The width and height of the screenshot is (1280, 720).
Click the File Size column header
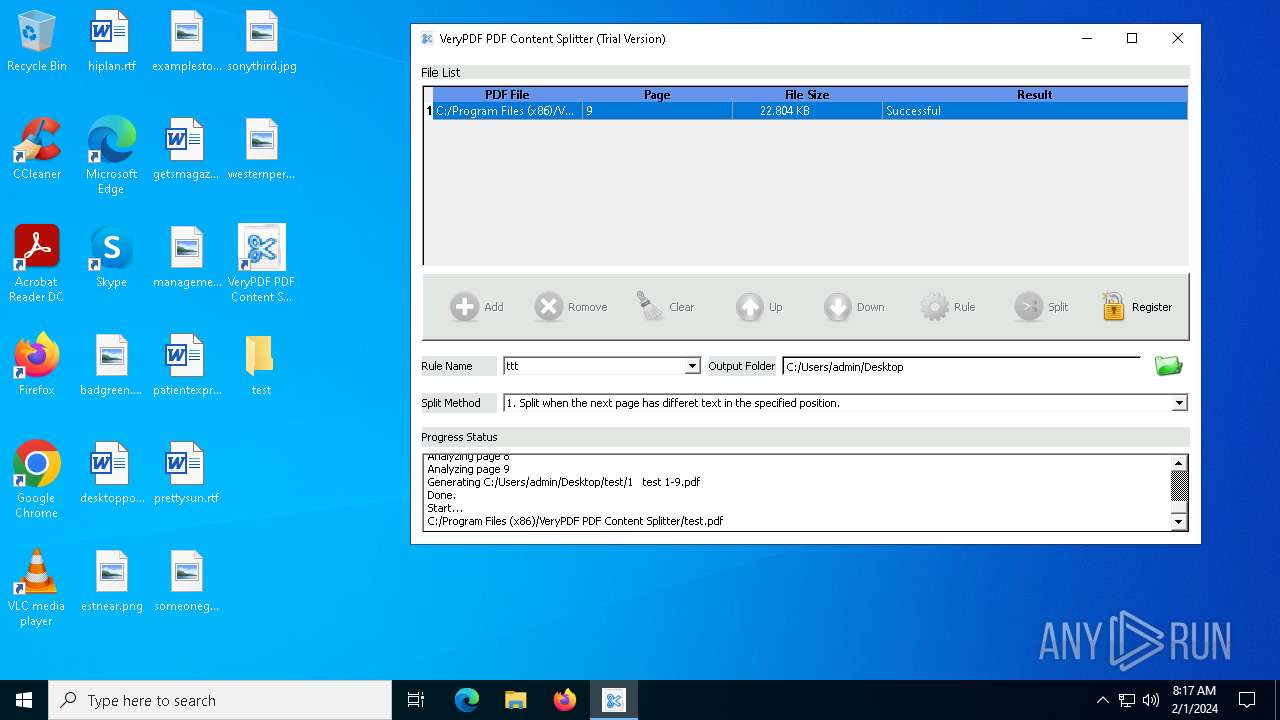click(807, 95)
